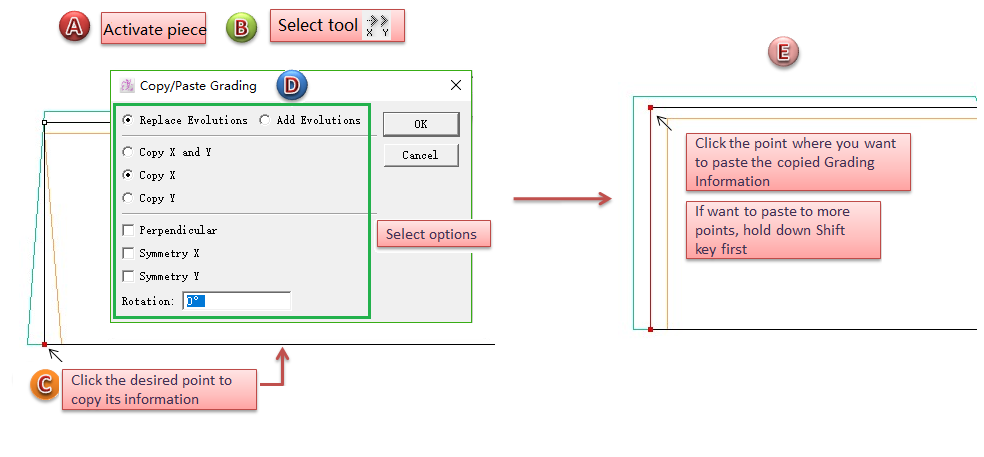Click inside the Rotation input field
The height and width of the screenshot is (457, 984).
(x=237, y=301)
